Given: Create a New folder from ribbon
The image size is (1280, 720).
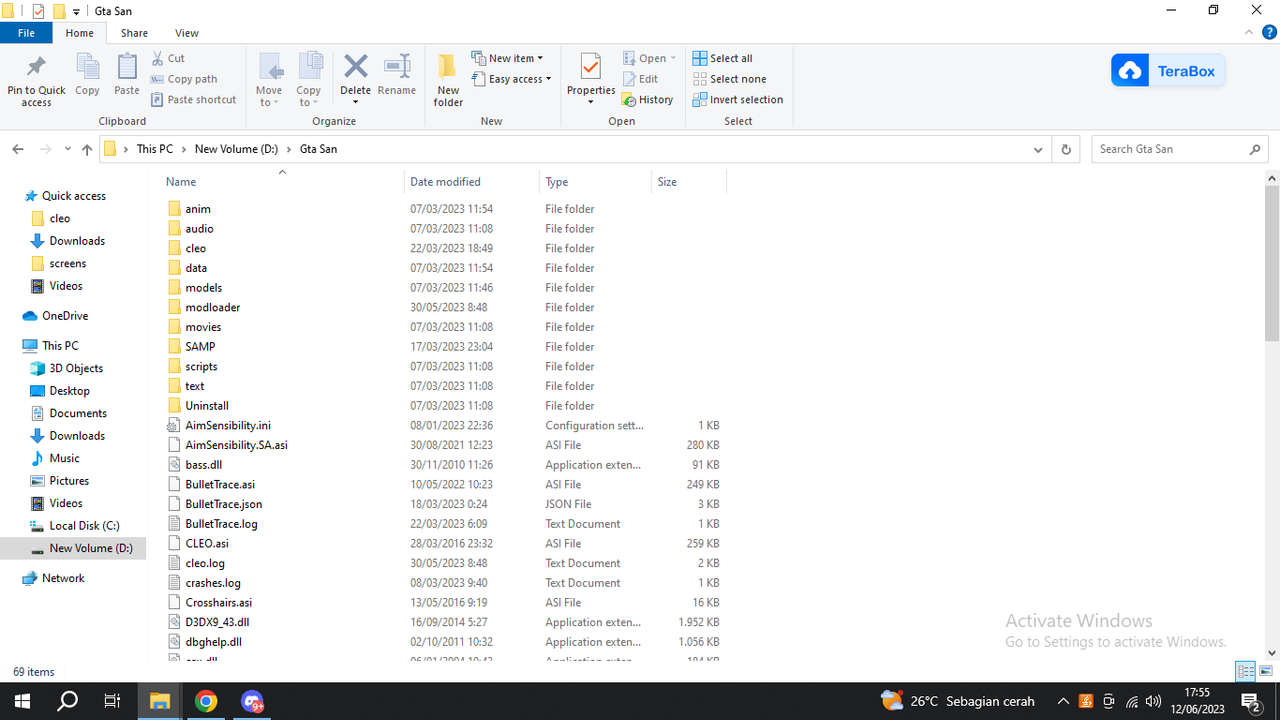Looking at the screenshot, I should pos(448,80).
